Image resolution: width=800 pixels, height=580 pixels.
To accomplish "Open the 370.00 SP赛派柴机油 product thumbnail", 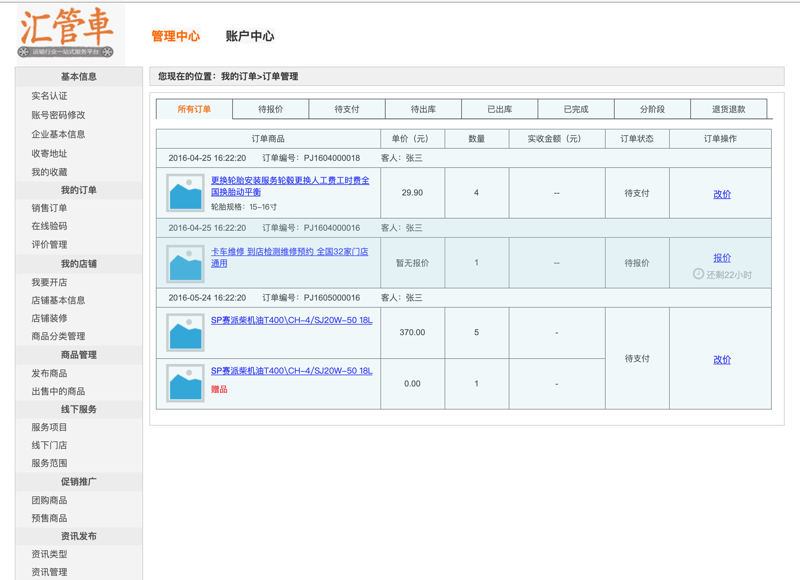I will [185, 333].
